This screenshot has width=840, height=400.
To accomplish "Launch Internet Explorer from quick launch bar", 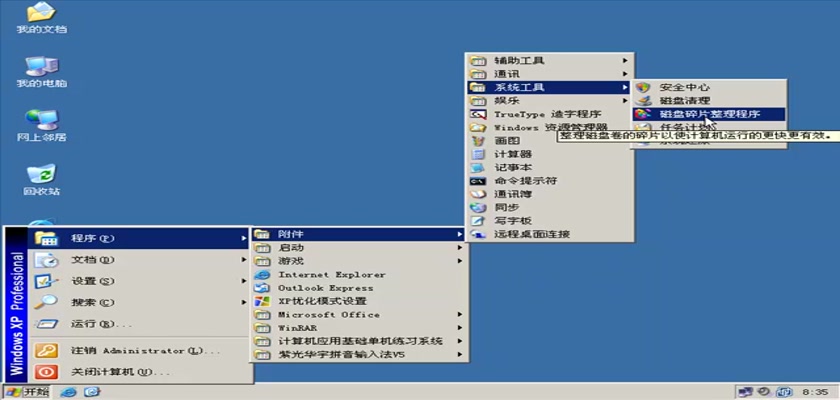I will point(69,392).
